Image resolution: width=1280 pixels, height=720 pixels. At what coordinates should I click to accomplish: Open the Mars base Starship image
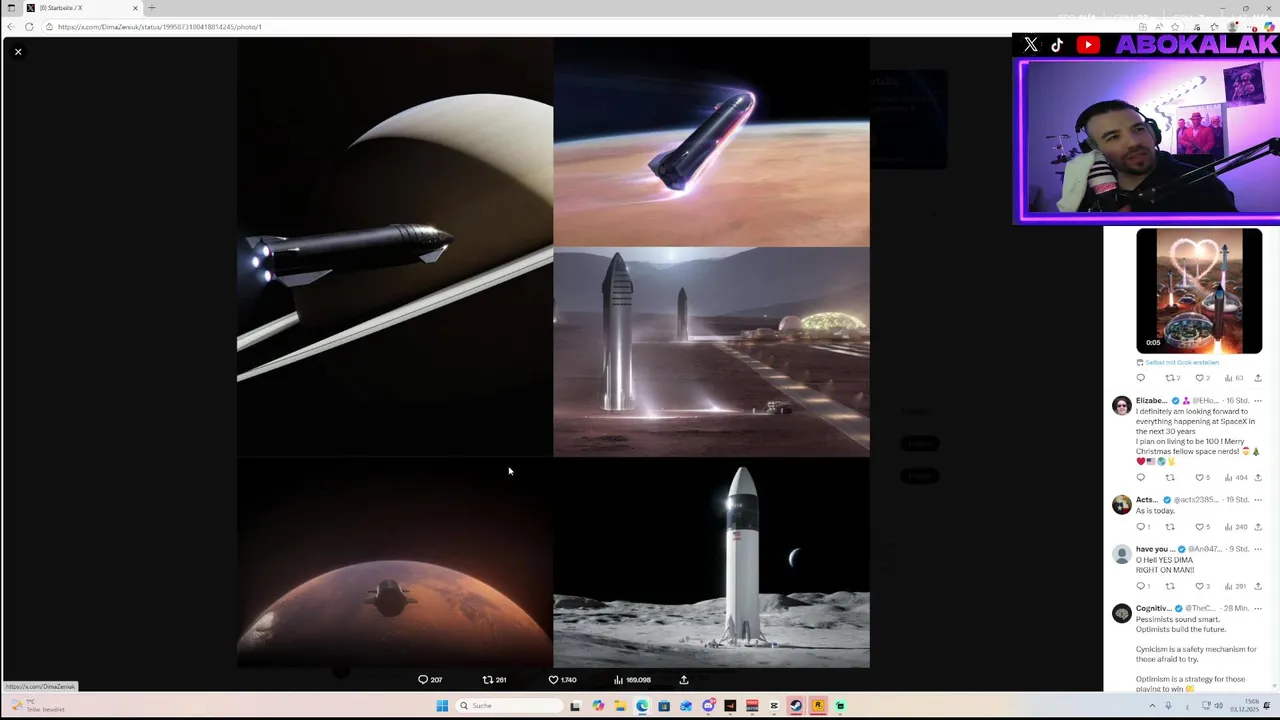coord(711,352)
